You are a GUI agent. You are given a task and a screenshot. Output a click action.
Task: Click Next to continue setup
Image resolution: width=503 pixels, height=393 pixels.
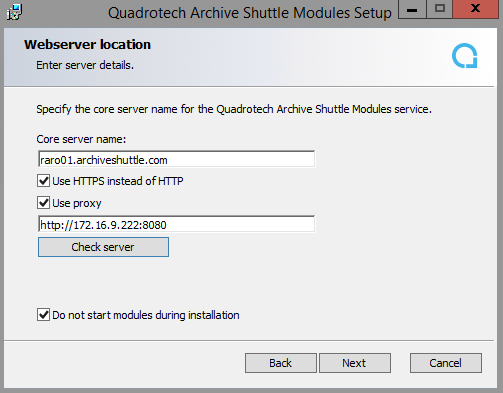tap(355, 363)
